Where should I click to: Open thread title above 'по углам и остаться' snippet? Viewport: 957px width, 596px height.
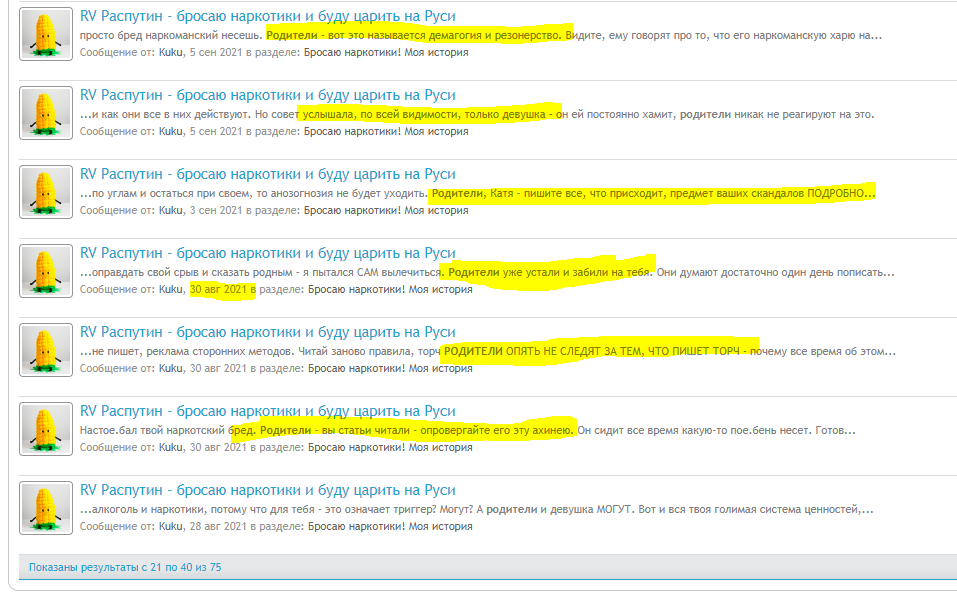click(267, 174)
